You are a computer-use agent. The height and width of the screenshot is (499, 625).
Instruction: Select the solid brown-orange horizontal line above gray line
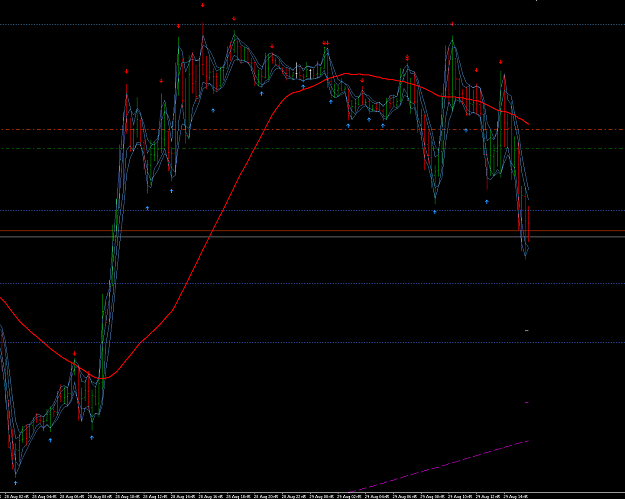point(312,231)
